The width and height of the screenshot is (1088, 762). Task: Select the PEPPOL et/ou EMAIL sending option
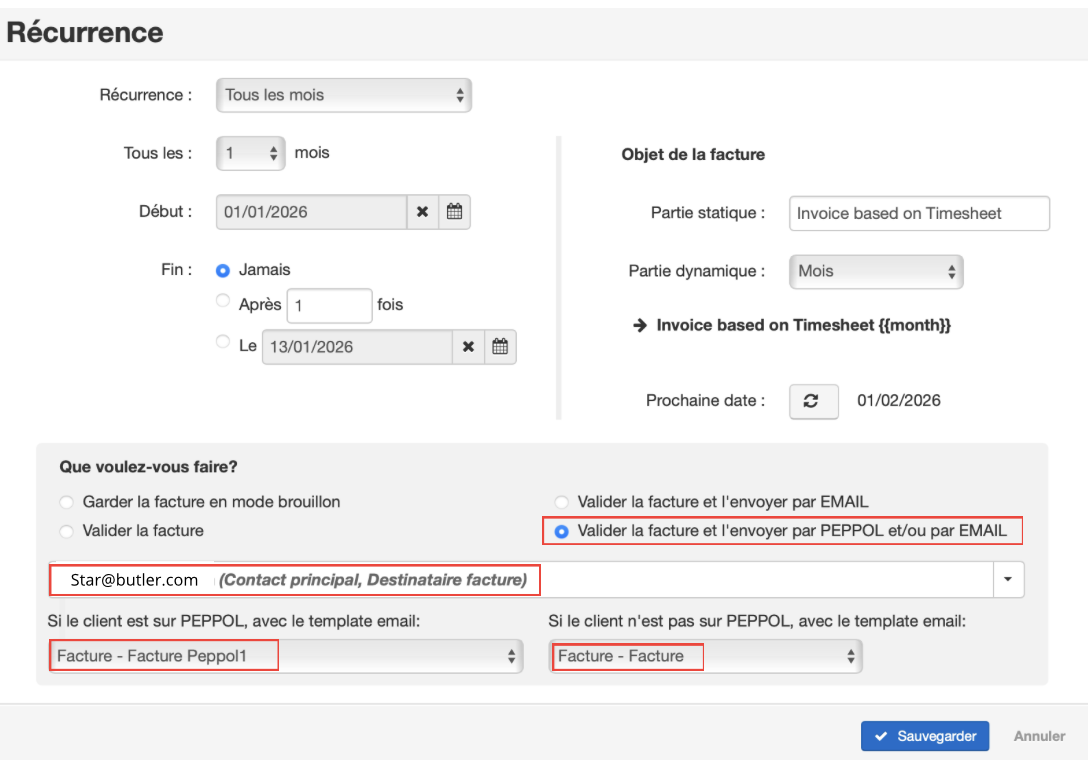click(x=561, y=531)
